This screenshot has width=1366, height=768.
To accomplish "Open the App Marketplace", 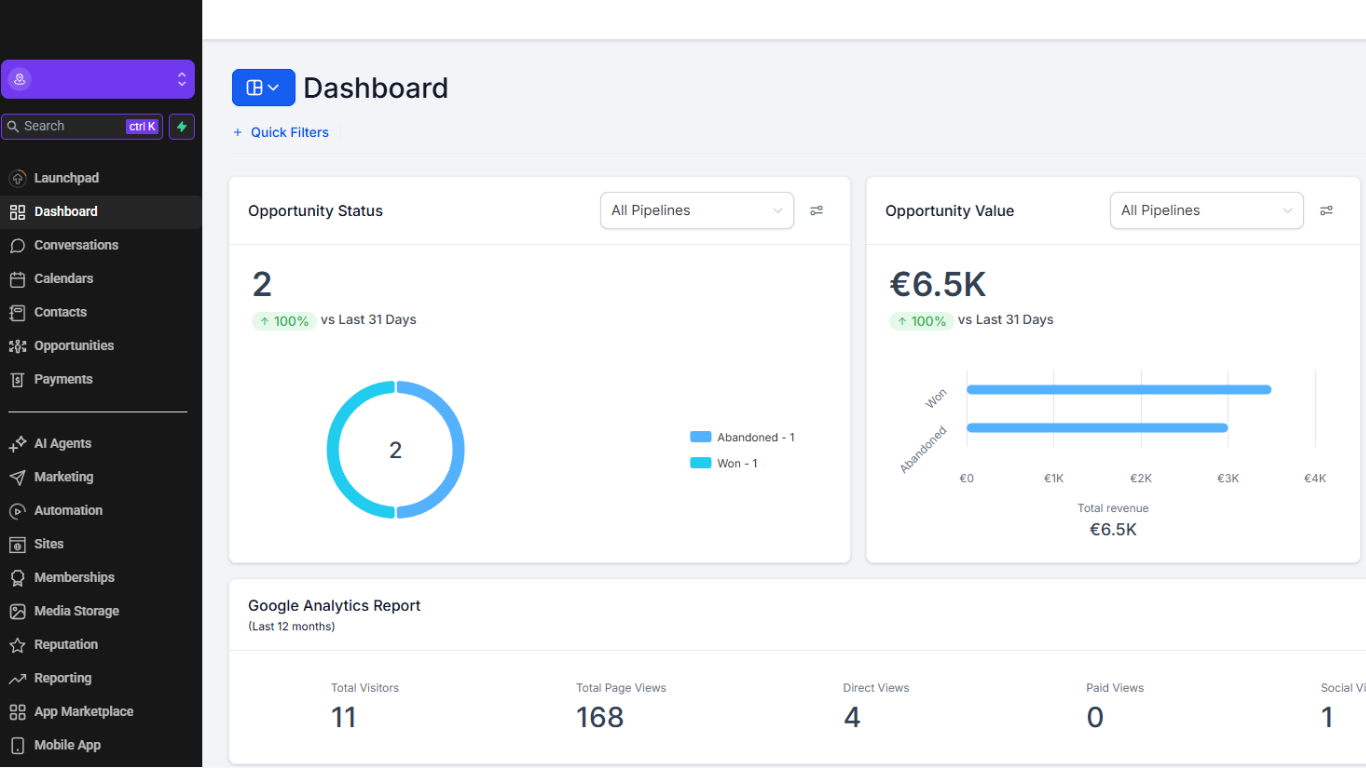I will click(80, 711).
